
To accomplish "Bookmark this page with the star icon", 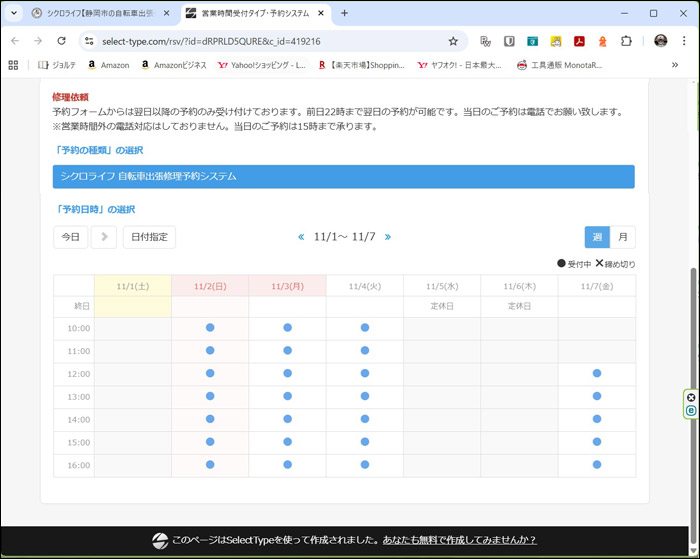I will pos(453,41).
